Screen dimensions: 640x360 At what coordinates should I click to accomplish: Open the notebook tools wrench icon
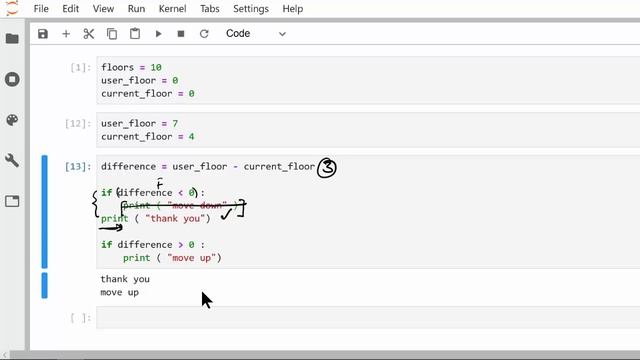pyautogui.click(x=12, y=160)
